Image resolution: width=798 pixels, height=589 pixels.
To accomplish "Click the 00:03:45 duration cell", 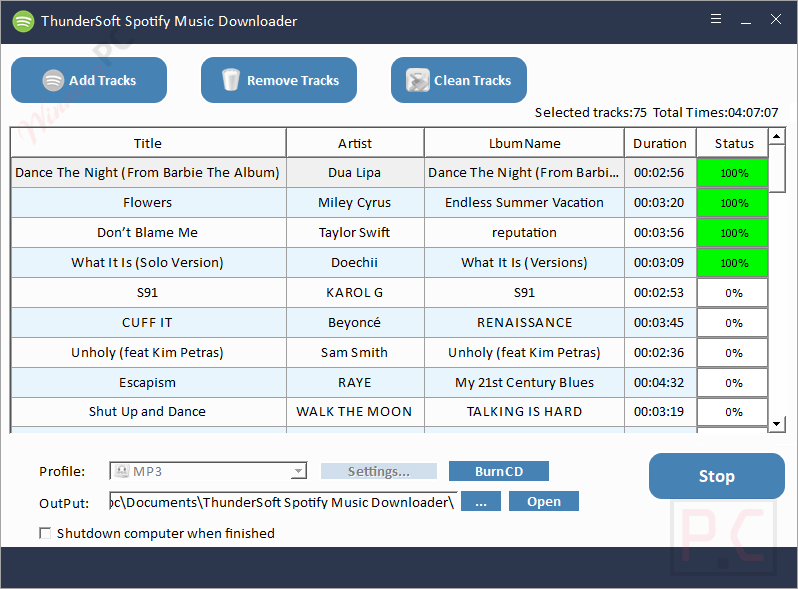I will tap(660, 323).
